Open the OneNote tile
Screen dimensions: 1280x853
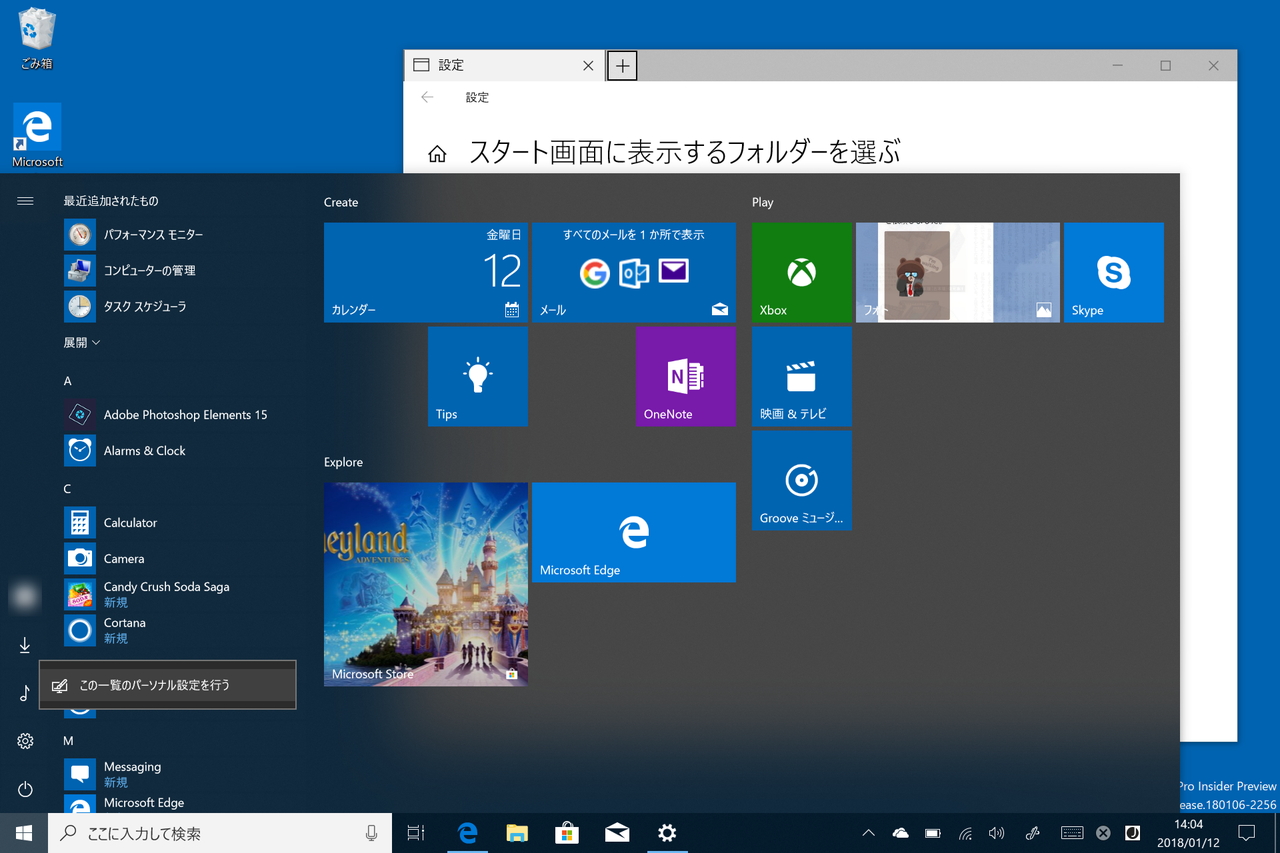pos(685,376)
